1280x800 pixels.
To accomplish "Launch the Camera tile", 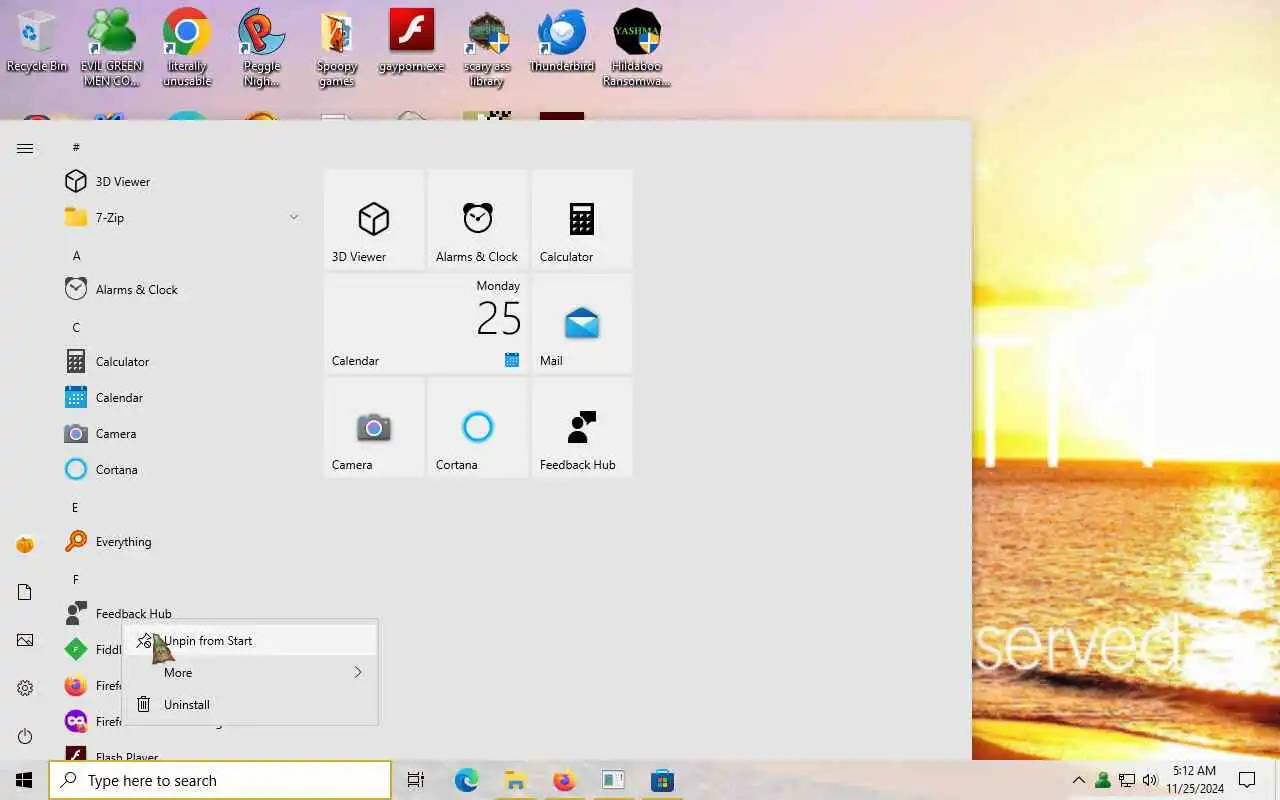I will tap(374, 427).
